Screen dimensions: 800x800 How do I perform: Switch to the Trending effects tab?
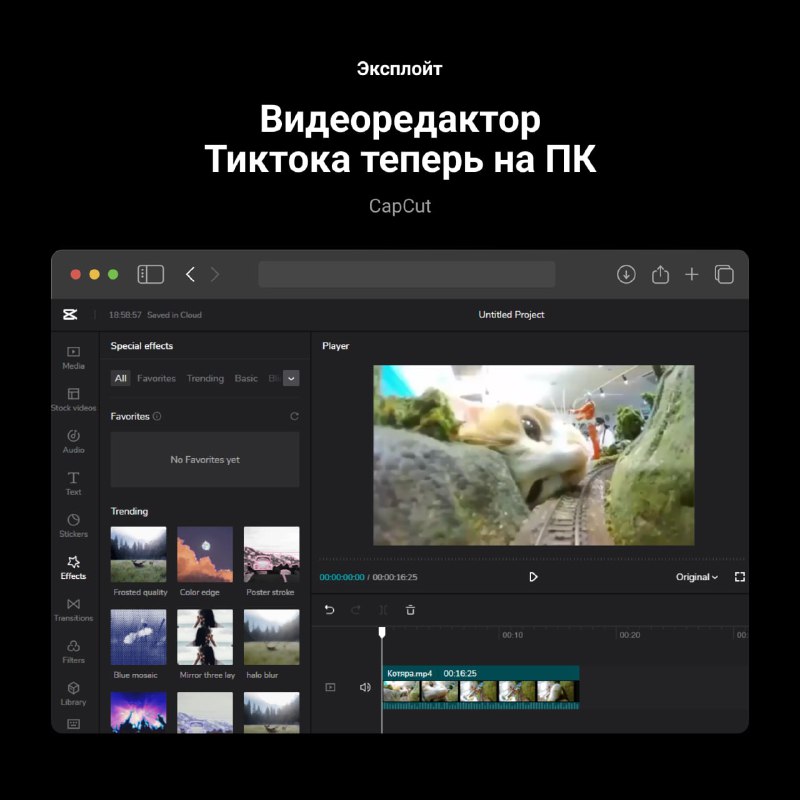tap(205, 378)
